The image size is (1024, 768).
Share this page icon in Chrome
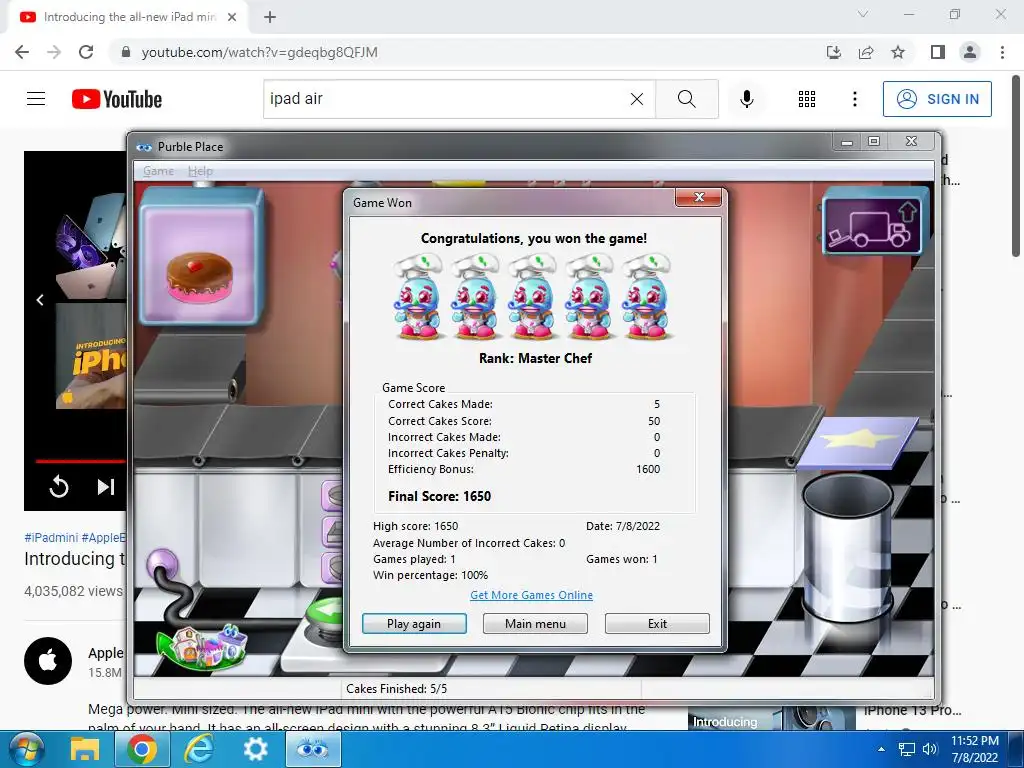866,52
